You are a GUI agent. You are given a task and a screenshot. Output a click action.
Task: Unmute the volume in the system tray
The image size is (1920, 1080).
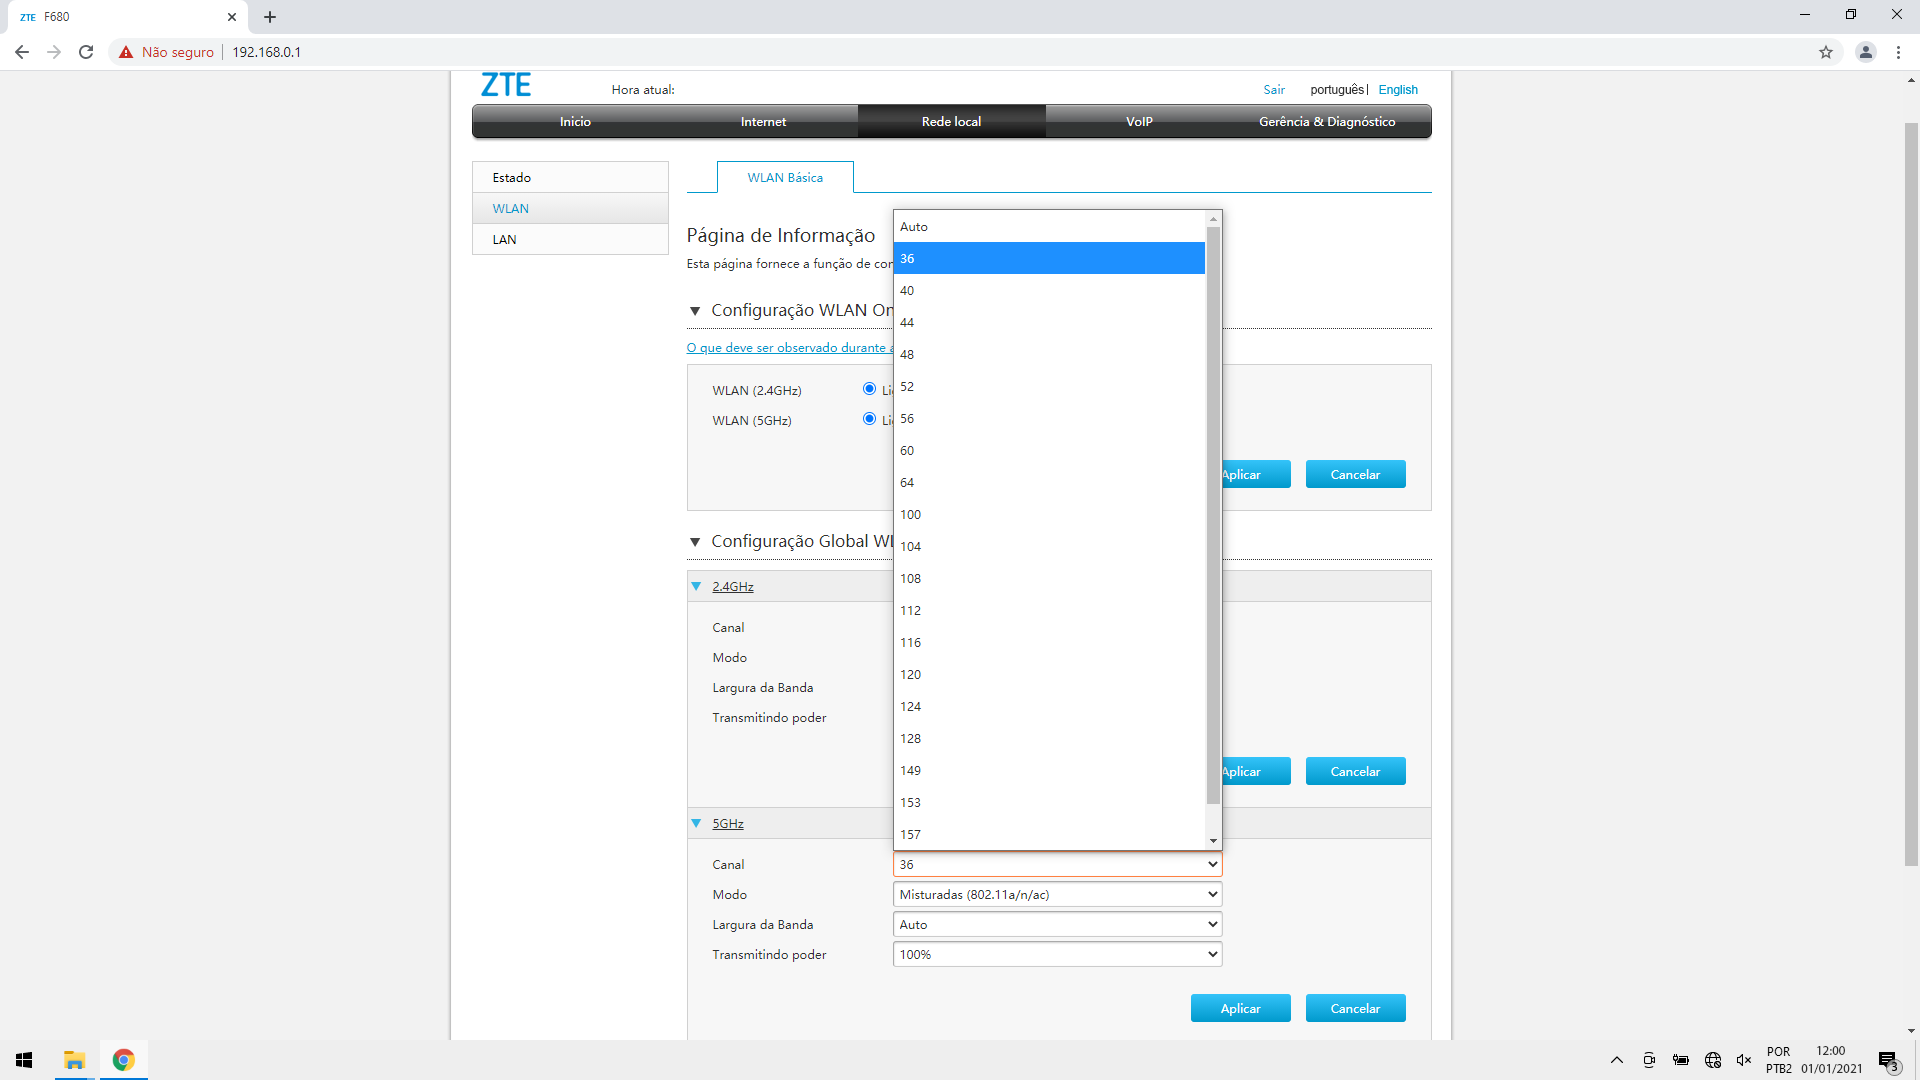click(1744, 1060)
